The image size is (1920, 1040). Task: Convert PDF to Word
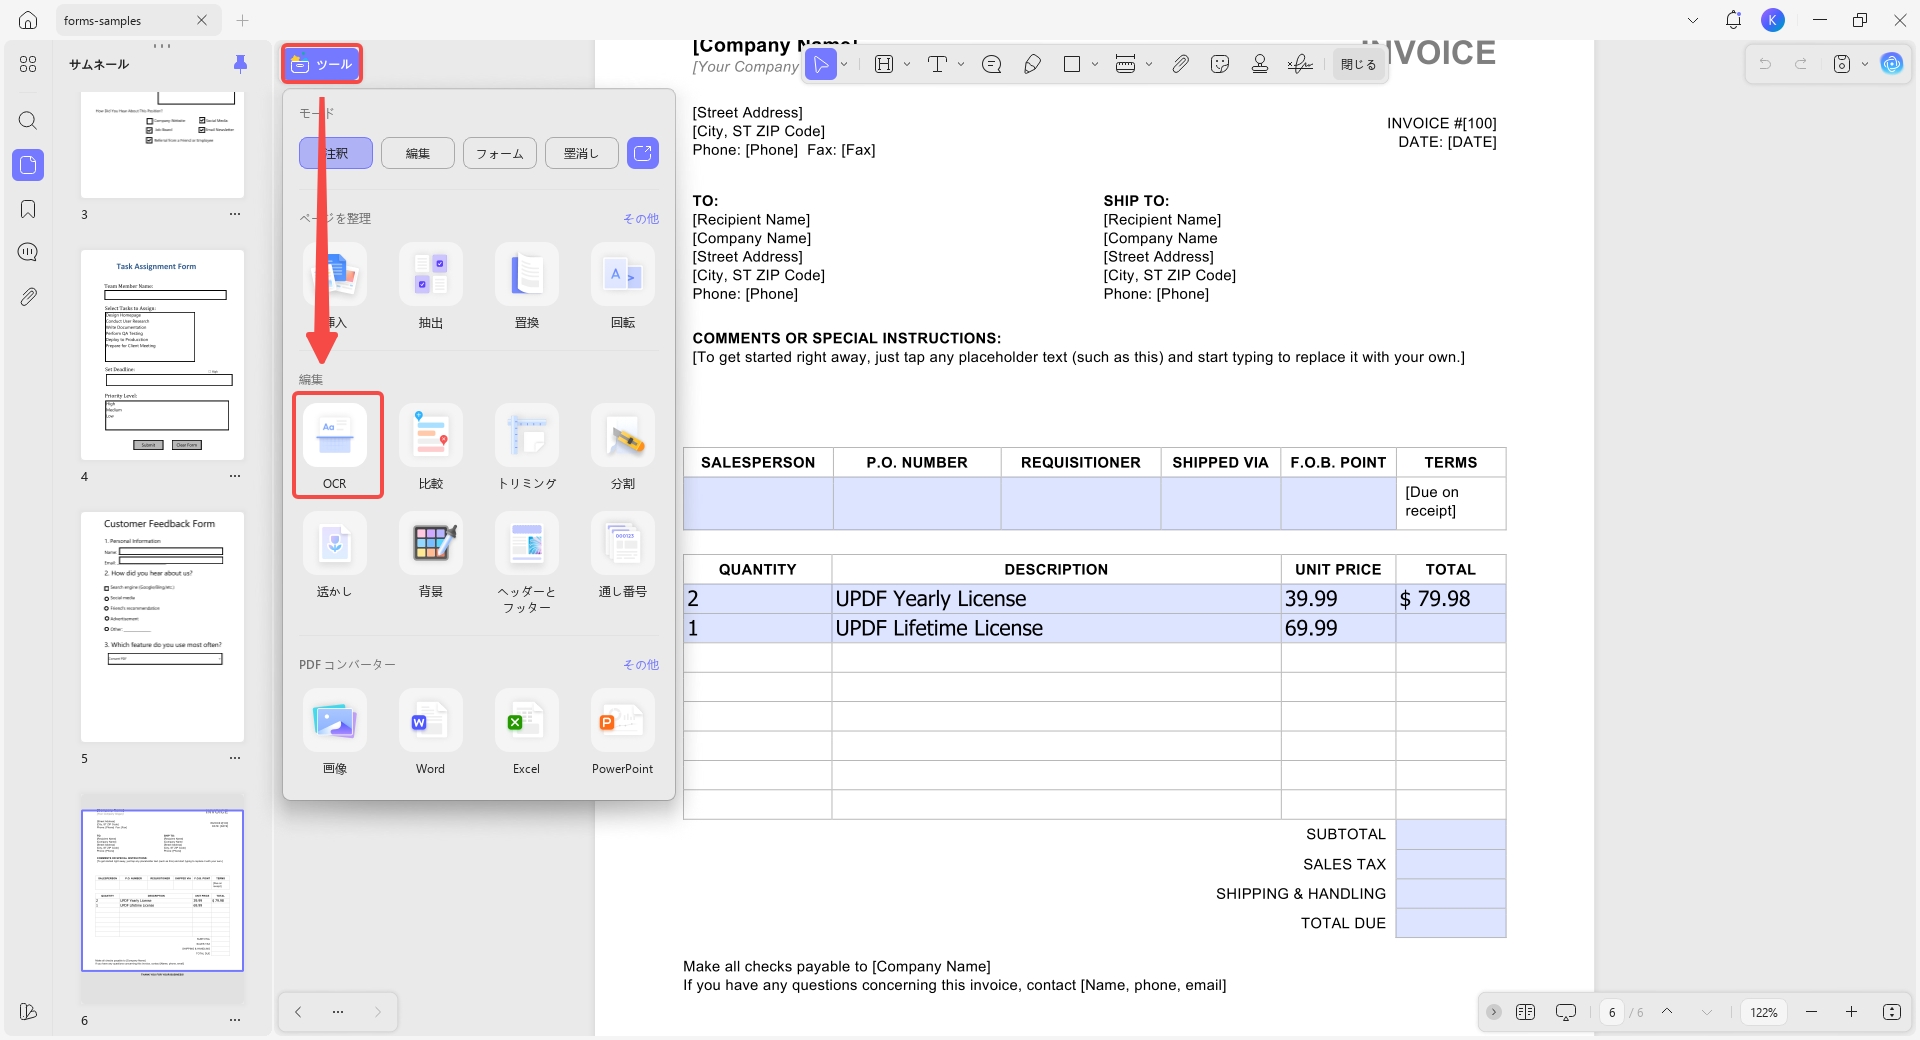coord(431,732)
